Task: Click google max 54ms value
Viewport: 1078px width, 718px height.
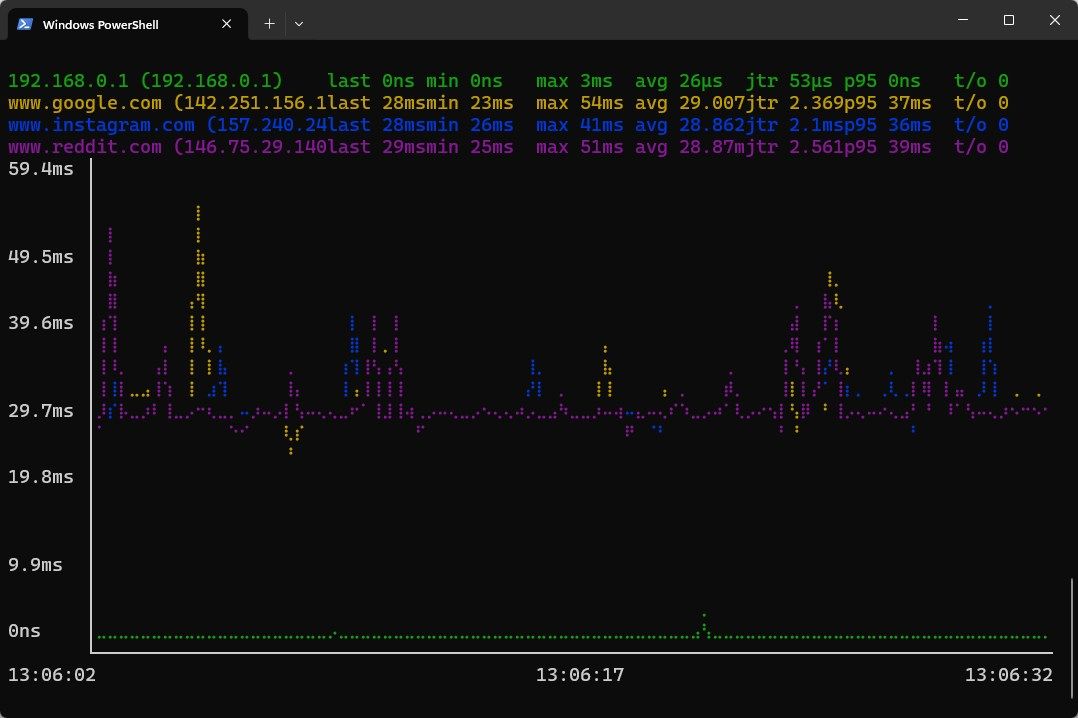Action: (x=580, y=103)
